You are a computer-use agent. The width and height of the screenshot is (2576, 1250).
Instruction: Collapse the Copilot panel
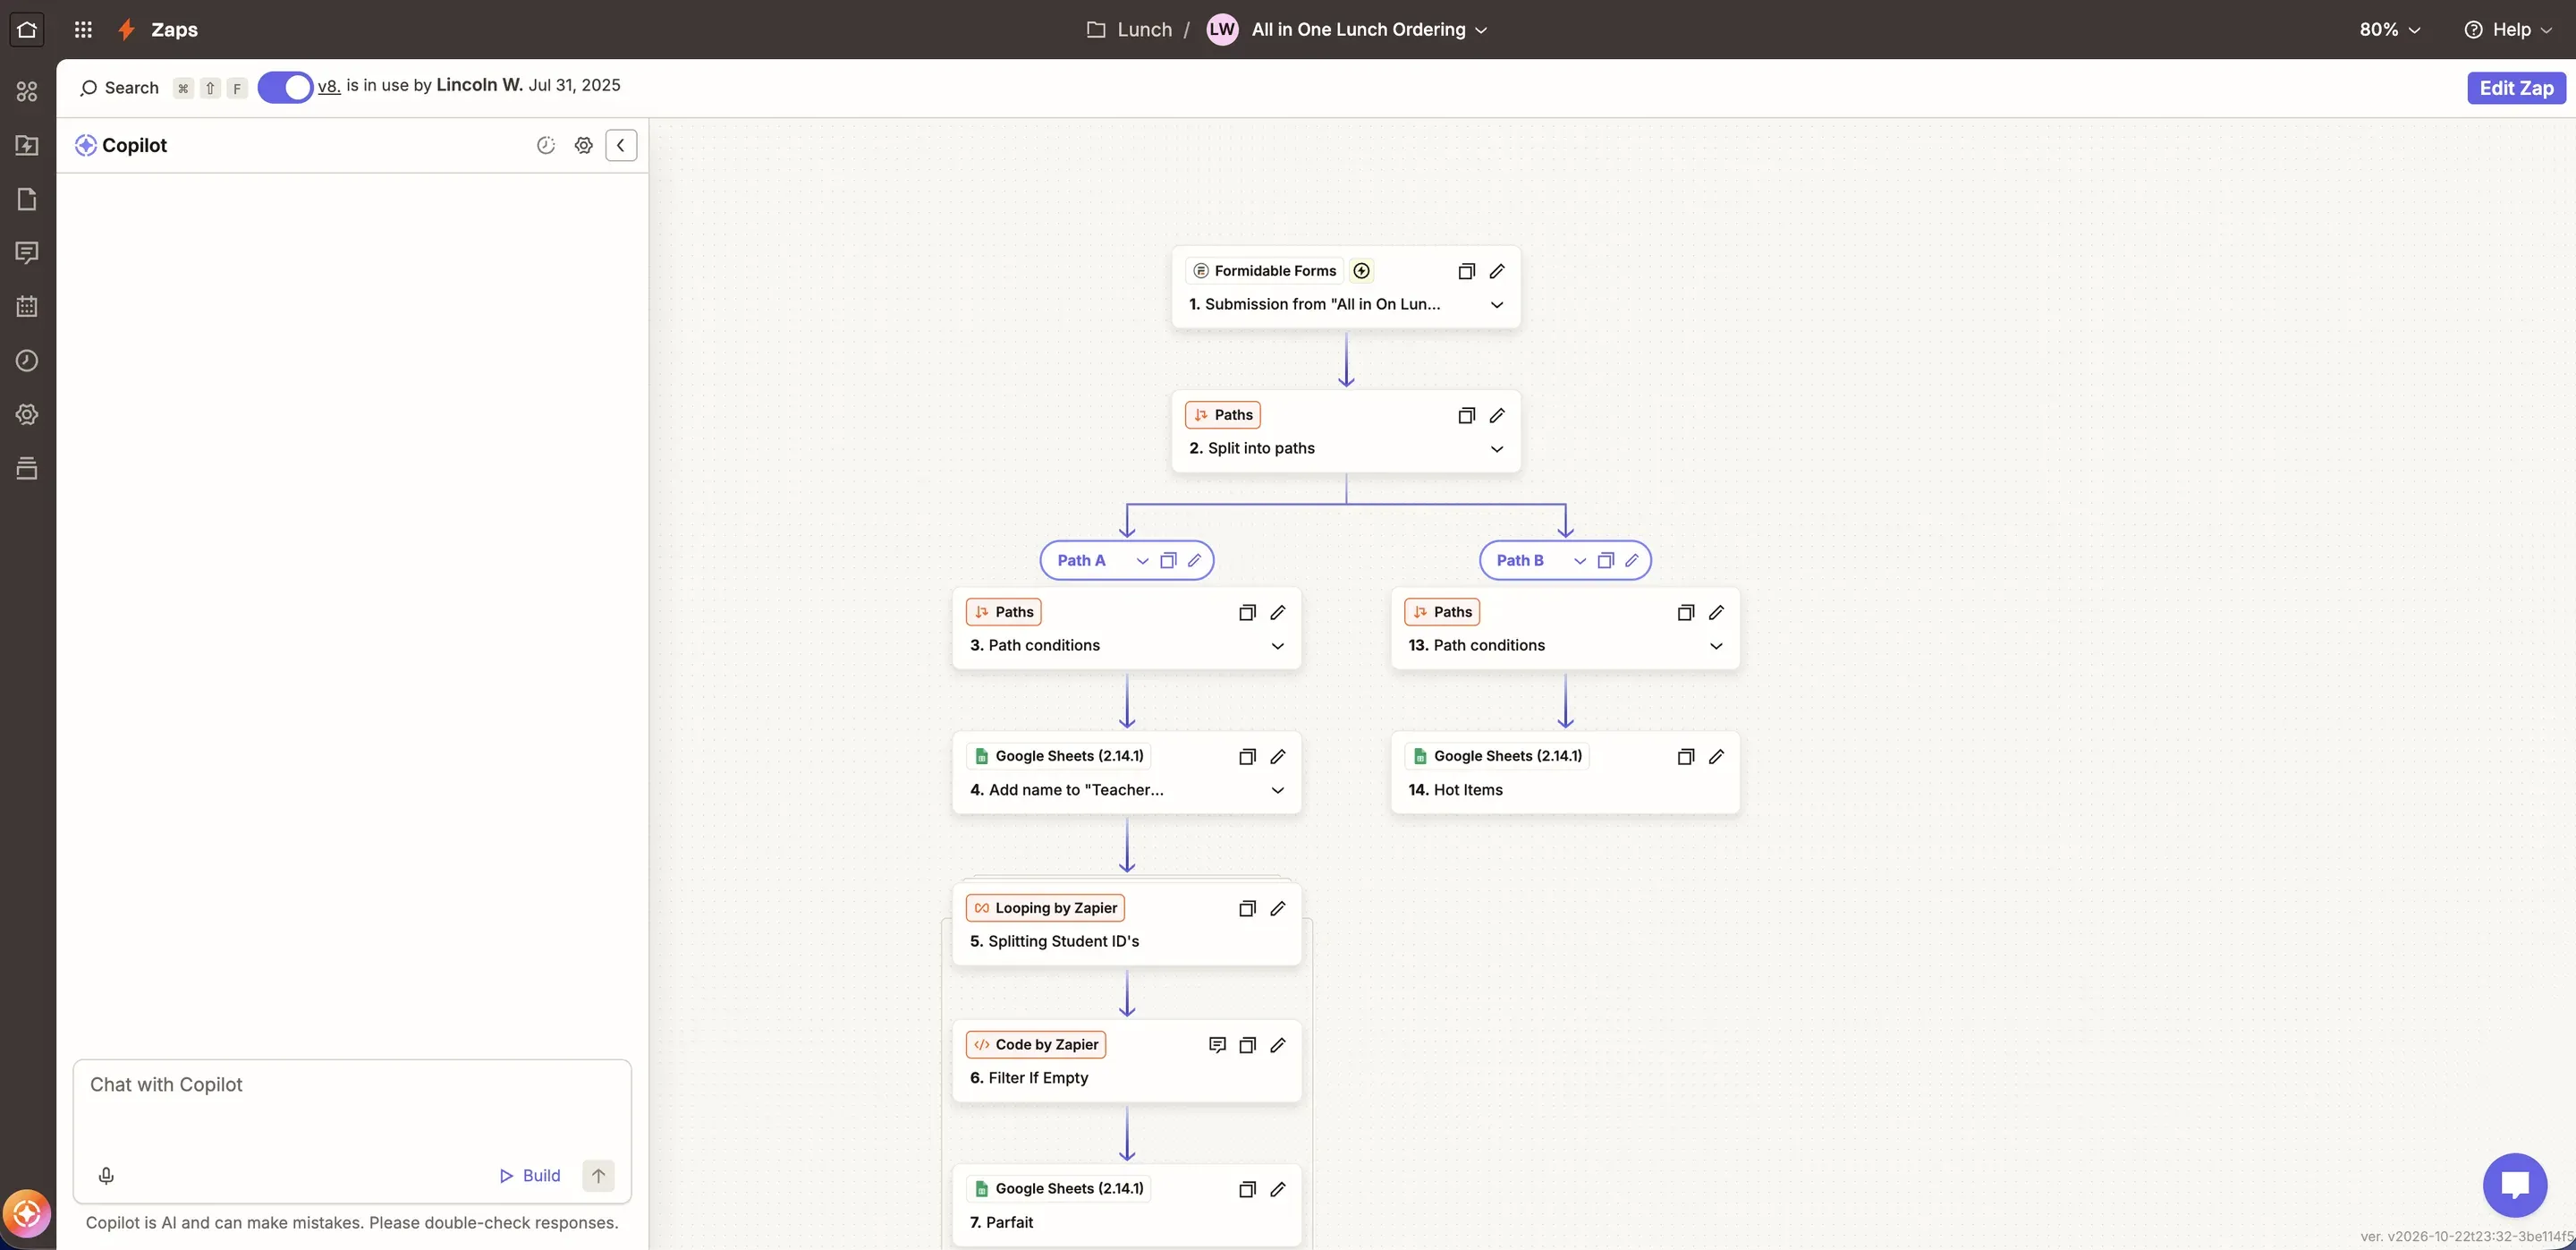coord(621,146)
